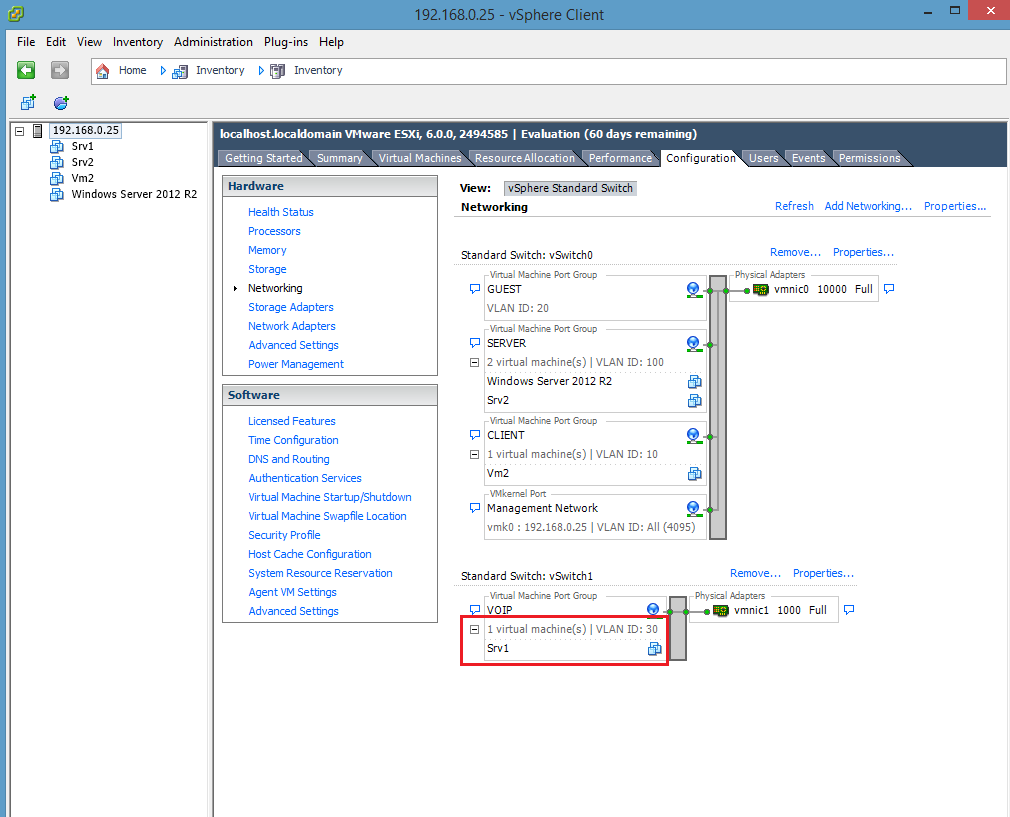Click the globe port icon for CLIENT
The width and height of the screenshot is (1010, 817).
[x=693, y=436]
